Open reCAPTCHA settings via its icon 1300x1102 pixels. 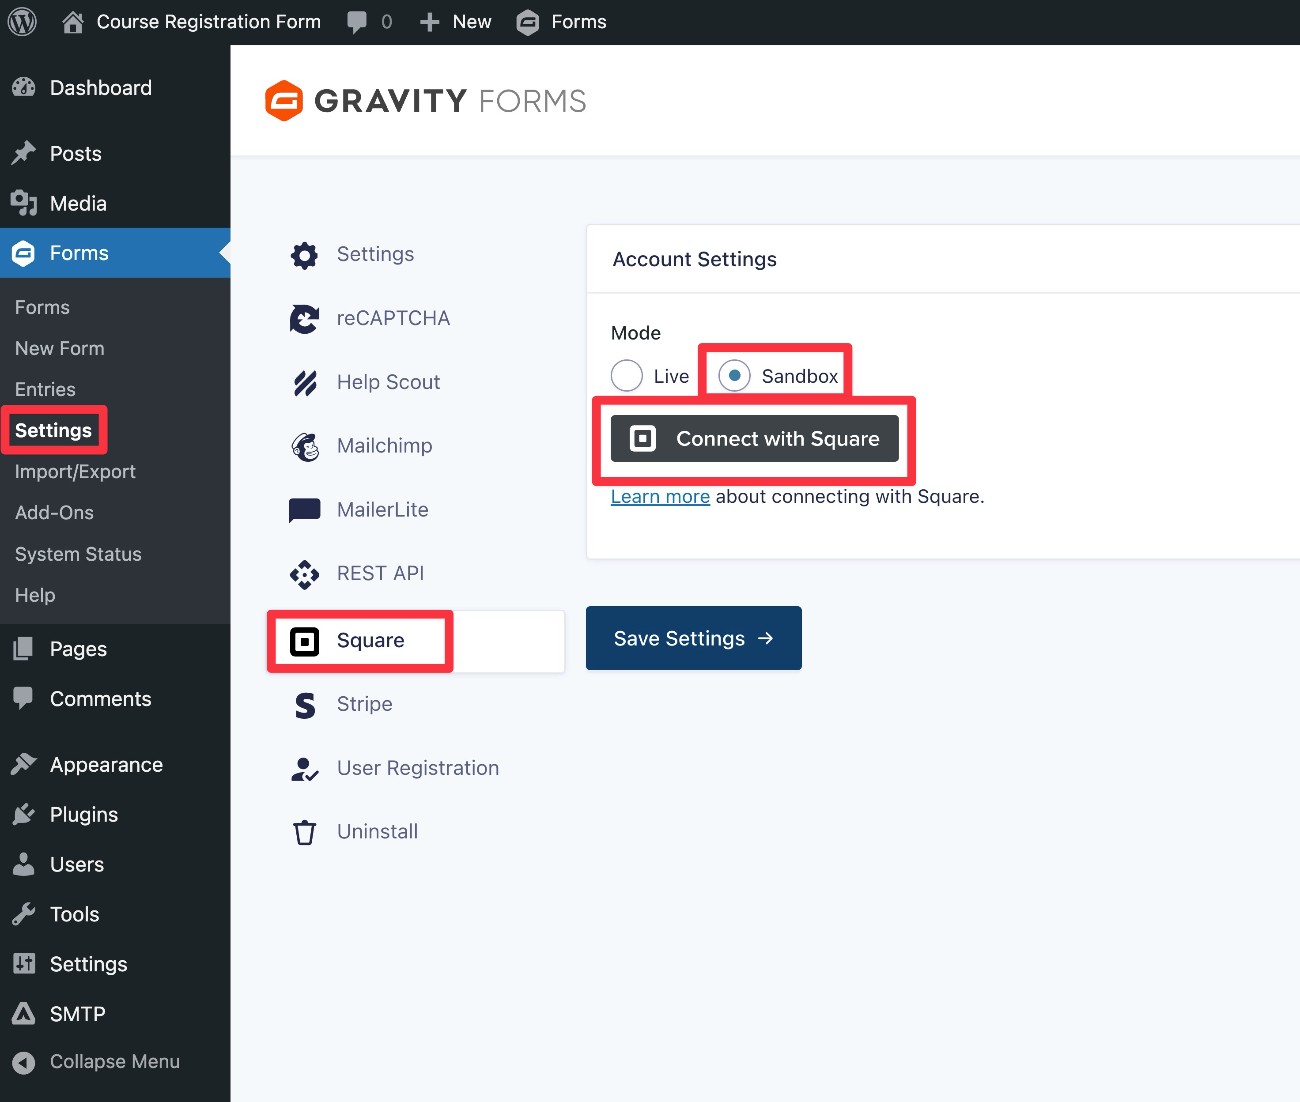tap(304, 319)
